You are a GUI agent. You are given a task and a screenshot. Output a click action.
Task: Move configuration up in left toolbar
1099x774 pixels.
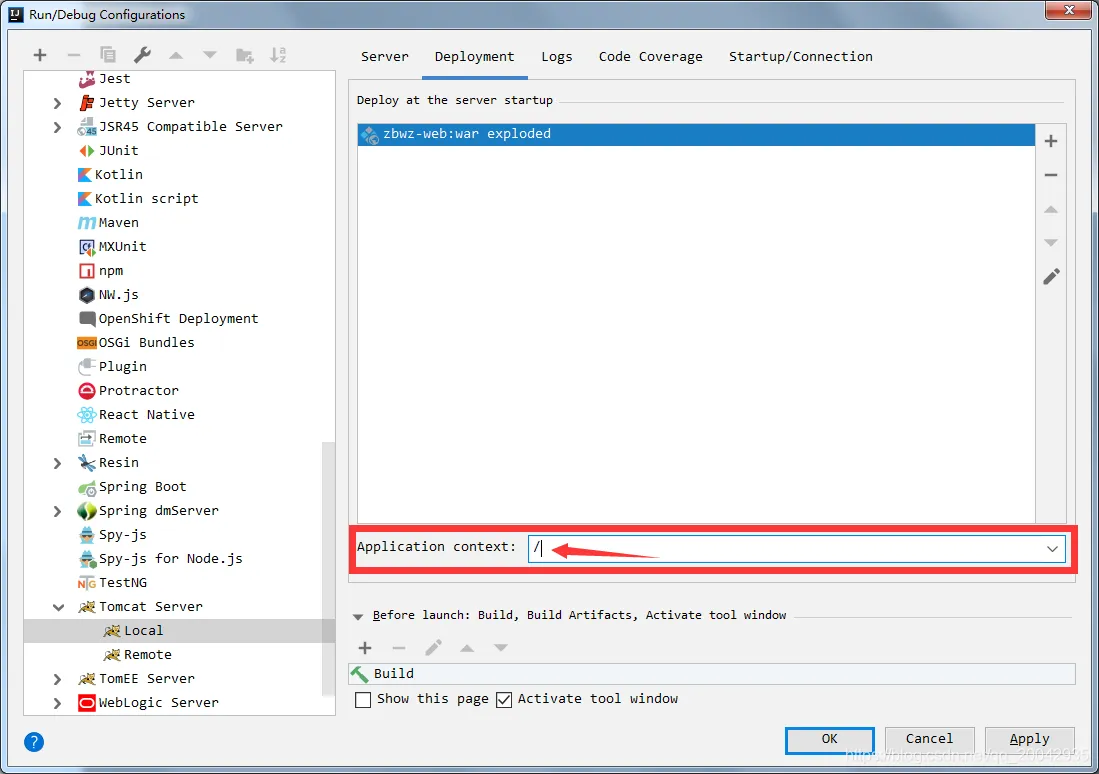(x=176, y=55)
